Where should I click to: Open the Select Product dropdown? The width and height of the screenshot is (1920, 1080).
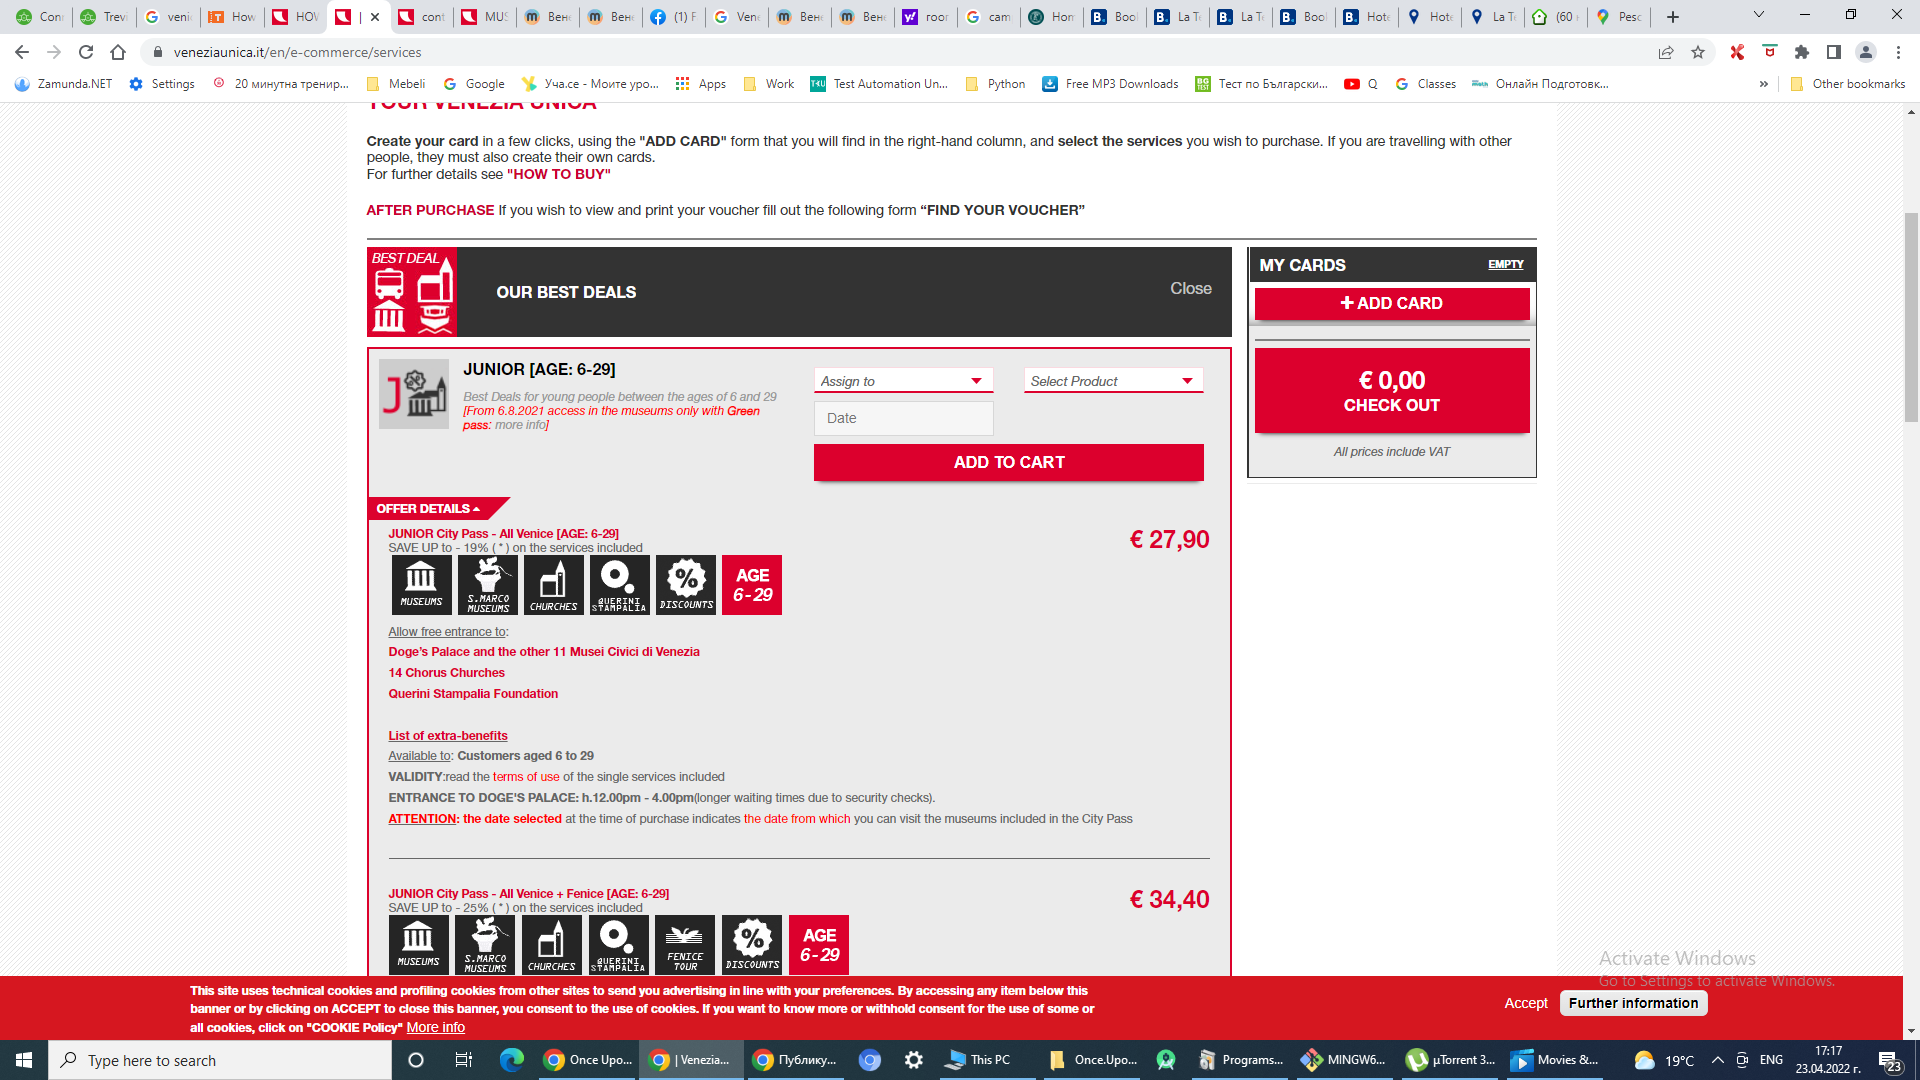[1112, 381]
